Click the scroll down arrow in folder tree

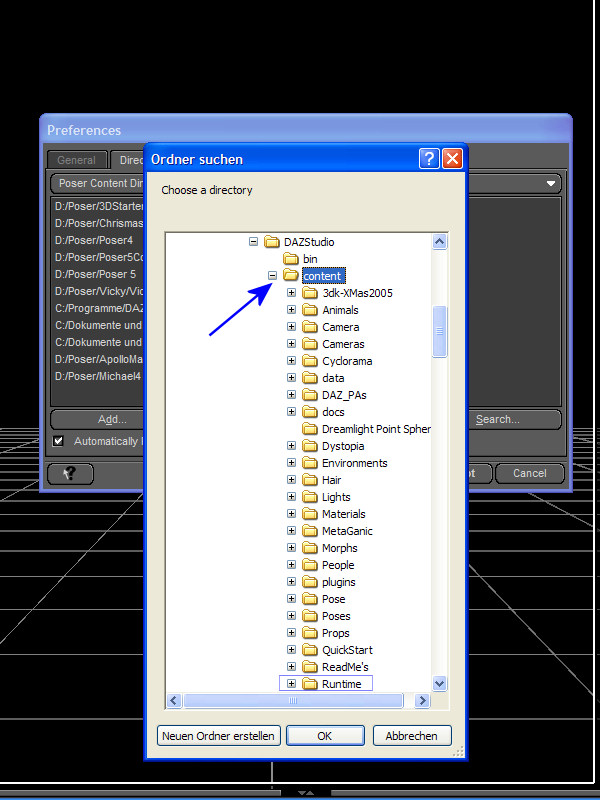pyautogui.click(x=439, y=683)
